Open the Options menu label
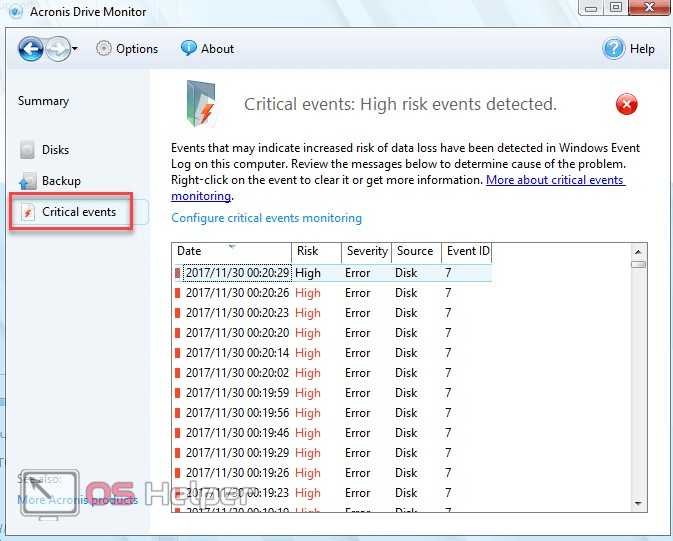The width and height of the screenshot is (673, 541). point(137,49)
